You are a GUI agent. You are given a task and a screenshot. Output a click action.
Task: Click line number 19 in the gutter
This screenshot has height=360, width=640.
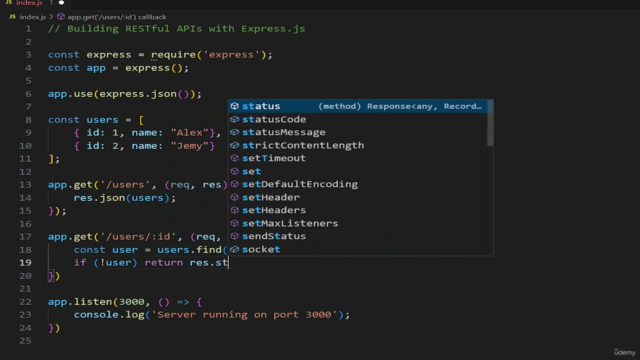25,262
